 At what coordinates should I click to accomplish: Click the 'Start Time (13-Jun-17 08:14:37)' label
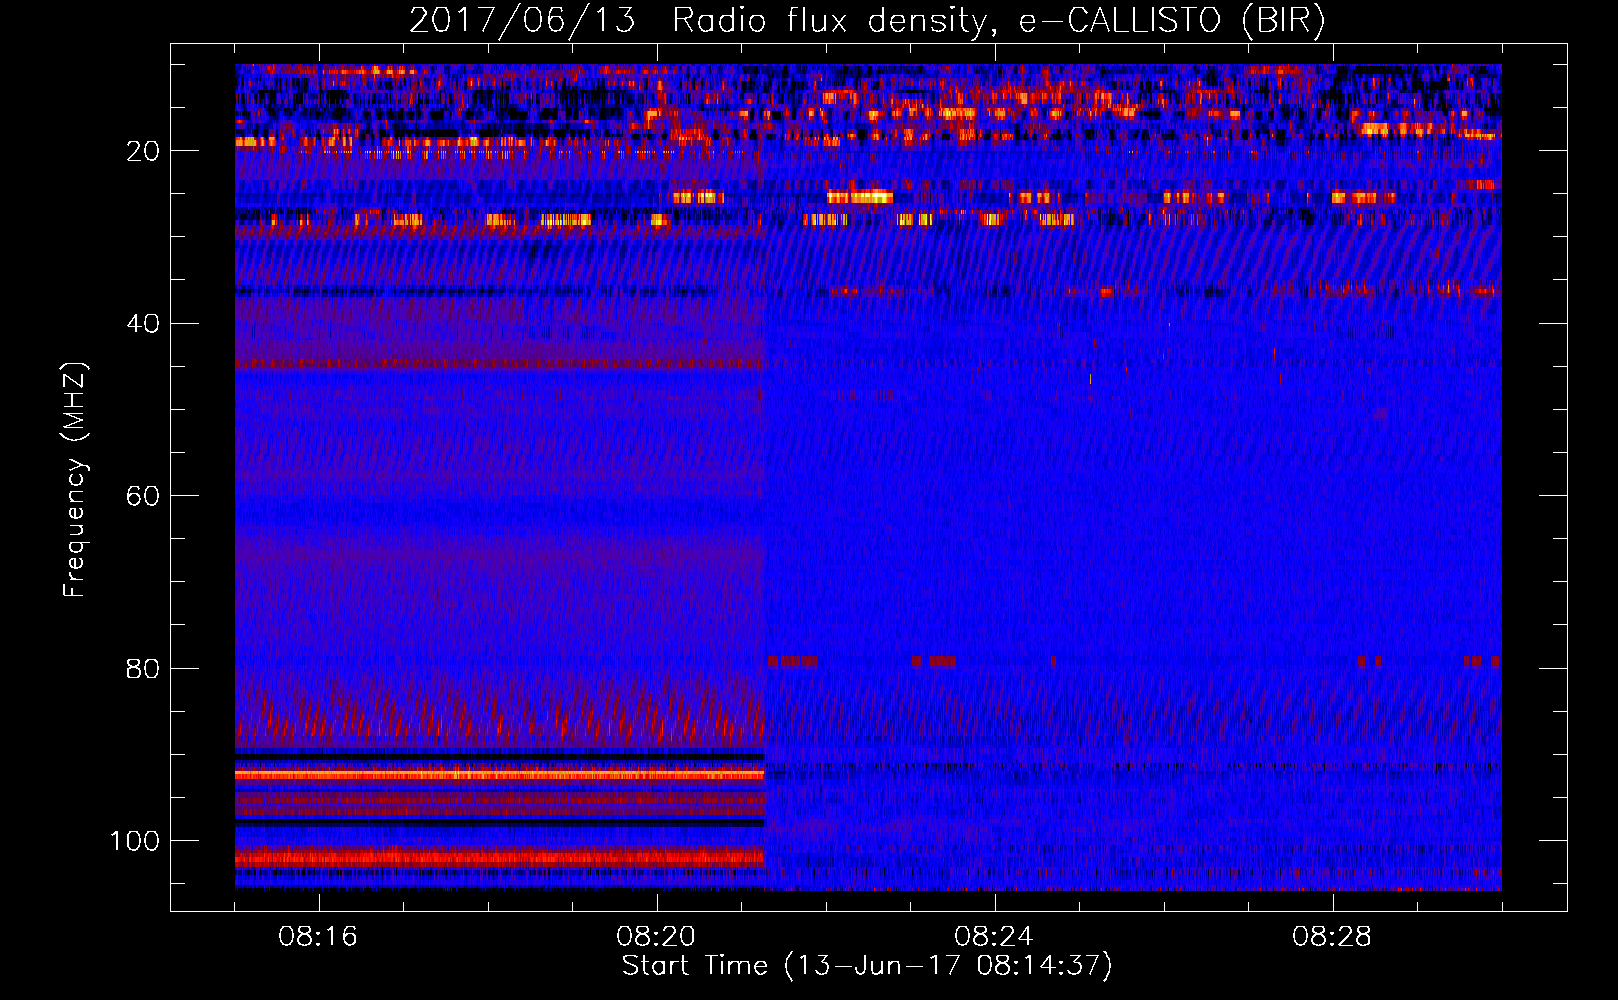point(867,965)
